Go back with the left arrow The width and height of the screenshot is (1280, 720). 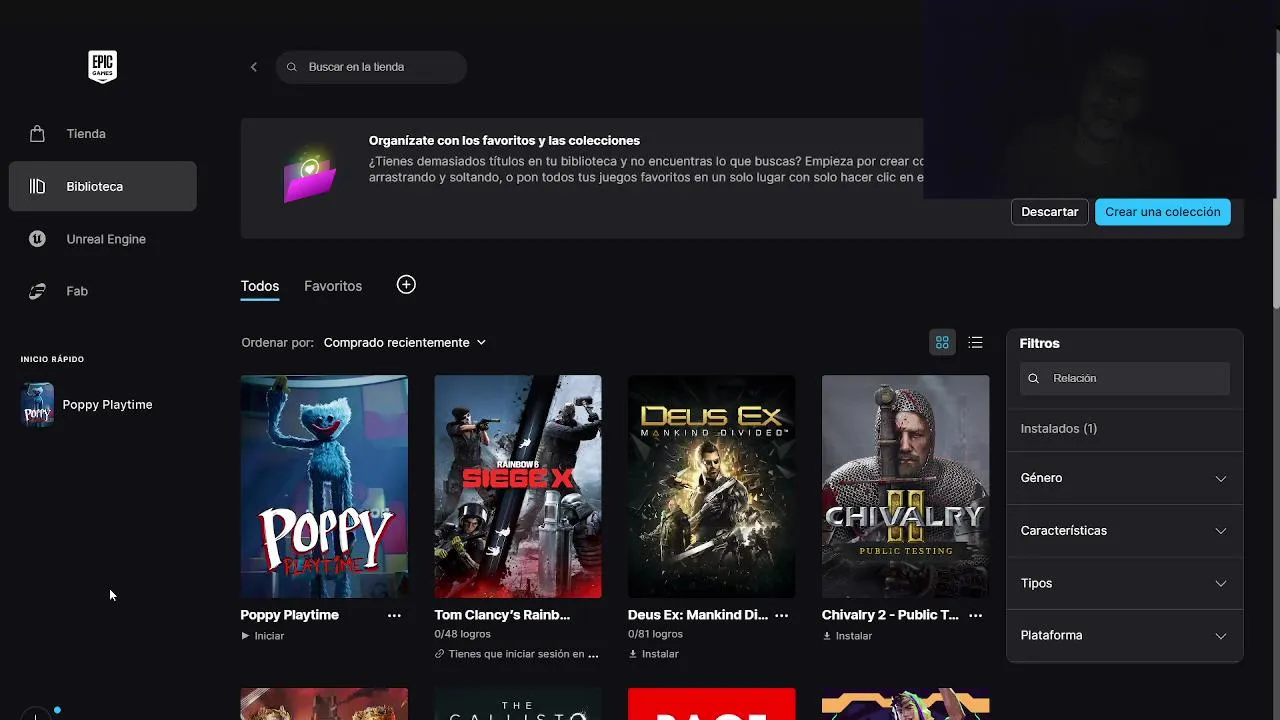pos(254,67)
